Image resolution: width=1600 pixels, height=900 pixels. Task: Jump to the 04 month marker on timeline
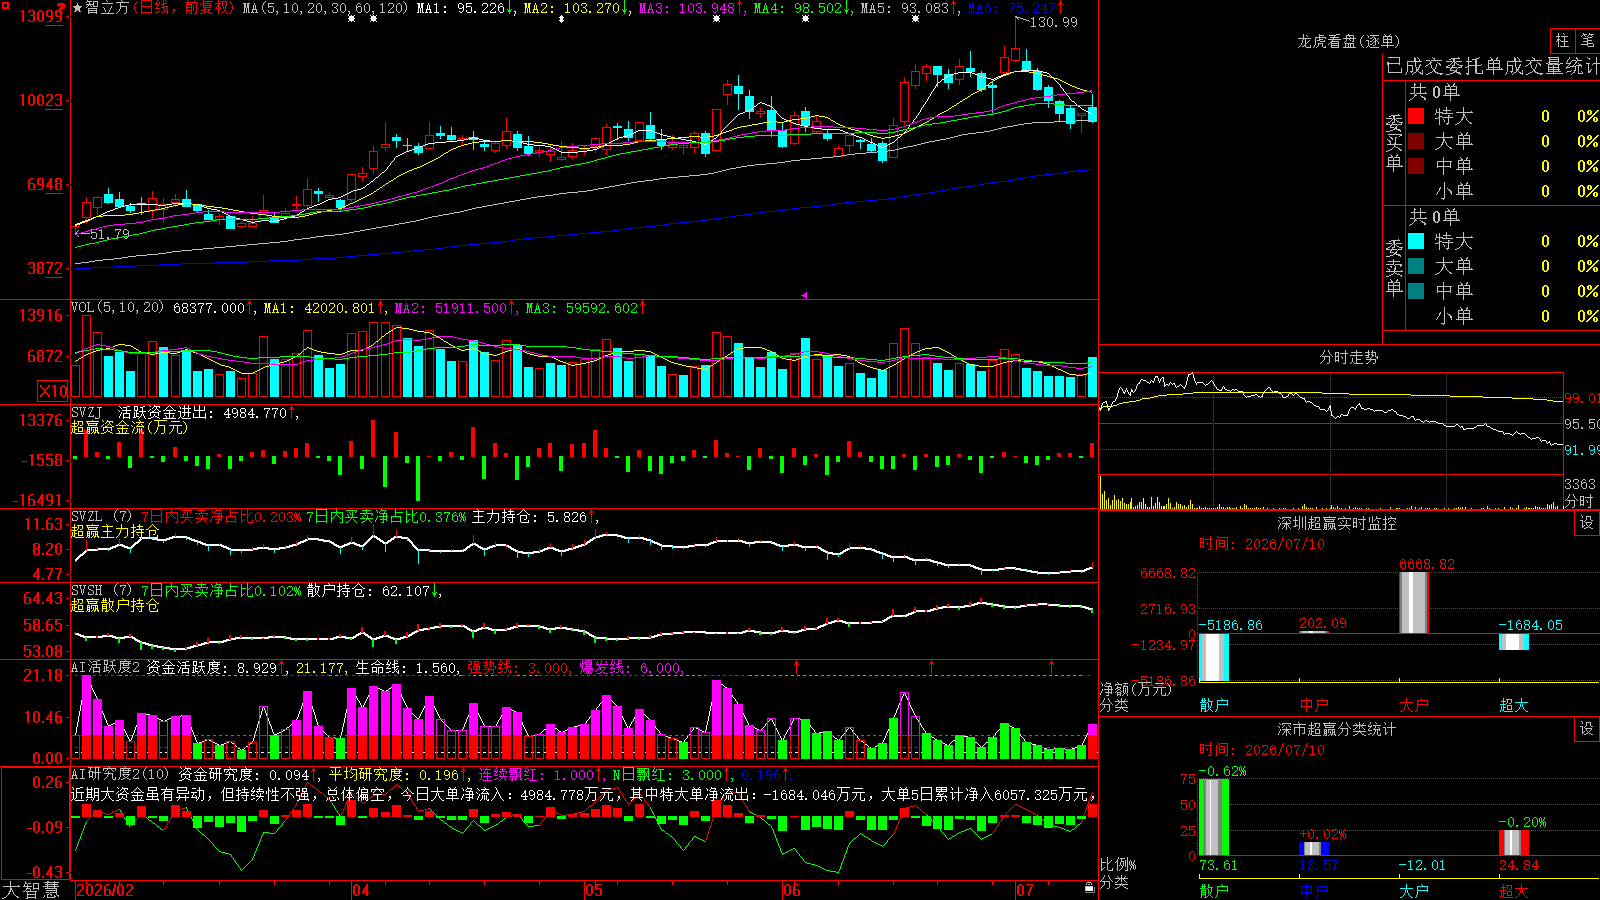(361, 890)
